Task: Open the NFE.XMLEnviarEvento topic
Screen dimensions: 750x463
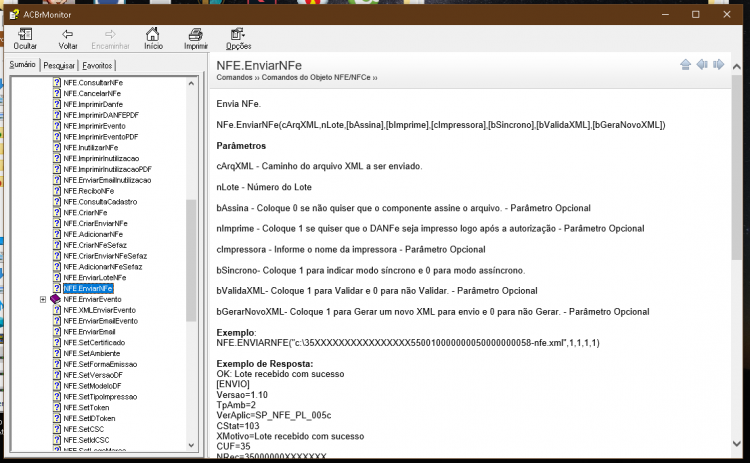Action: (x=99, y=310)
